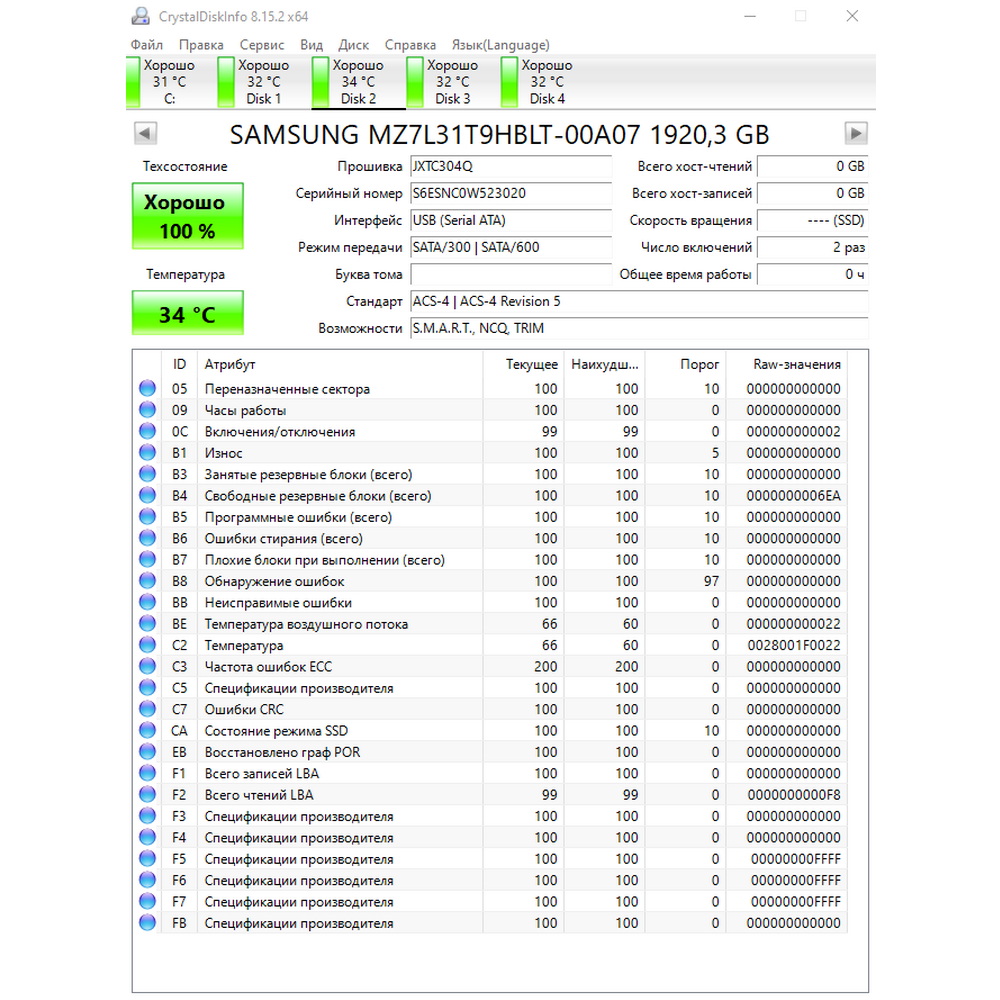Open the Файл menu
The height and width of the screenshot is (1000, 1000).
click(x=147, y=45)
